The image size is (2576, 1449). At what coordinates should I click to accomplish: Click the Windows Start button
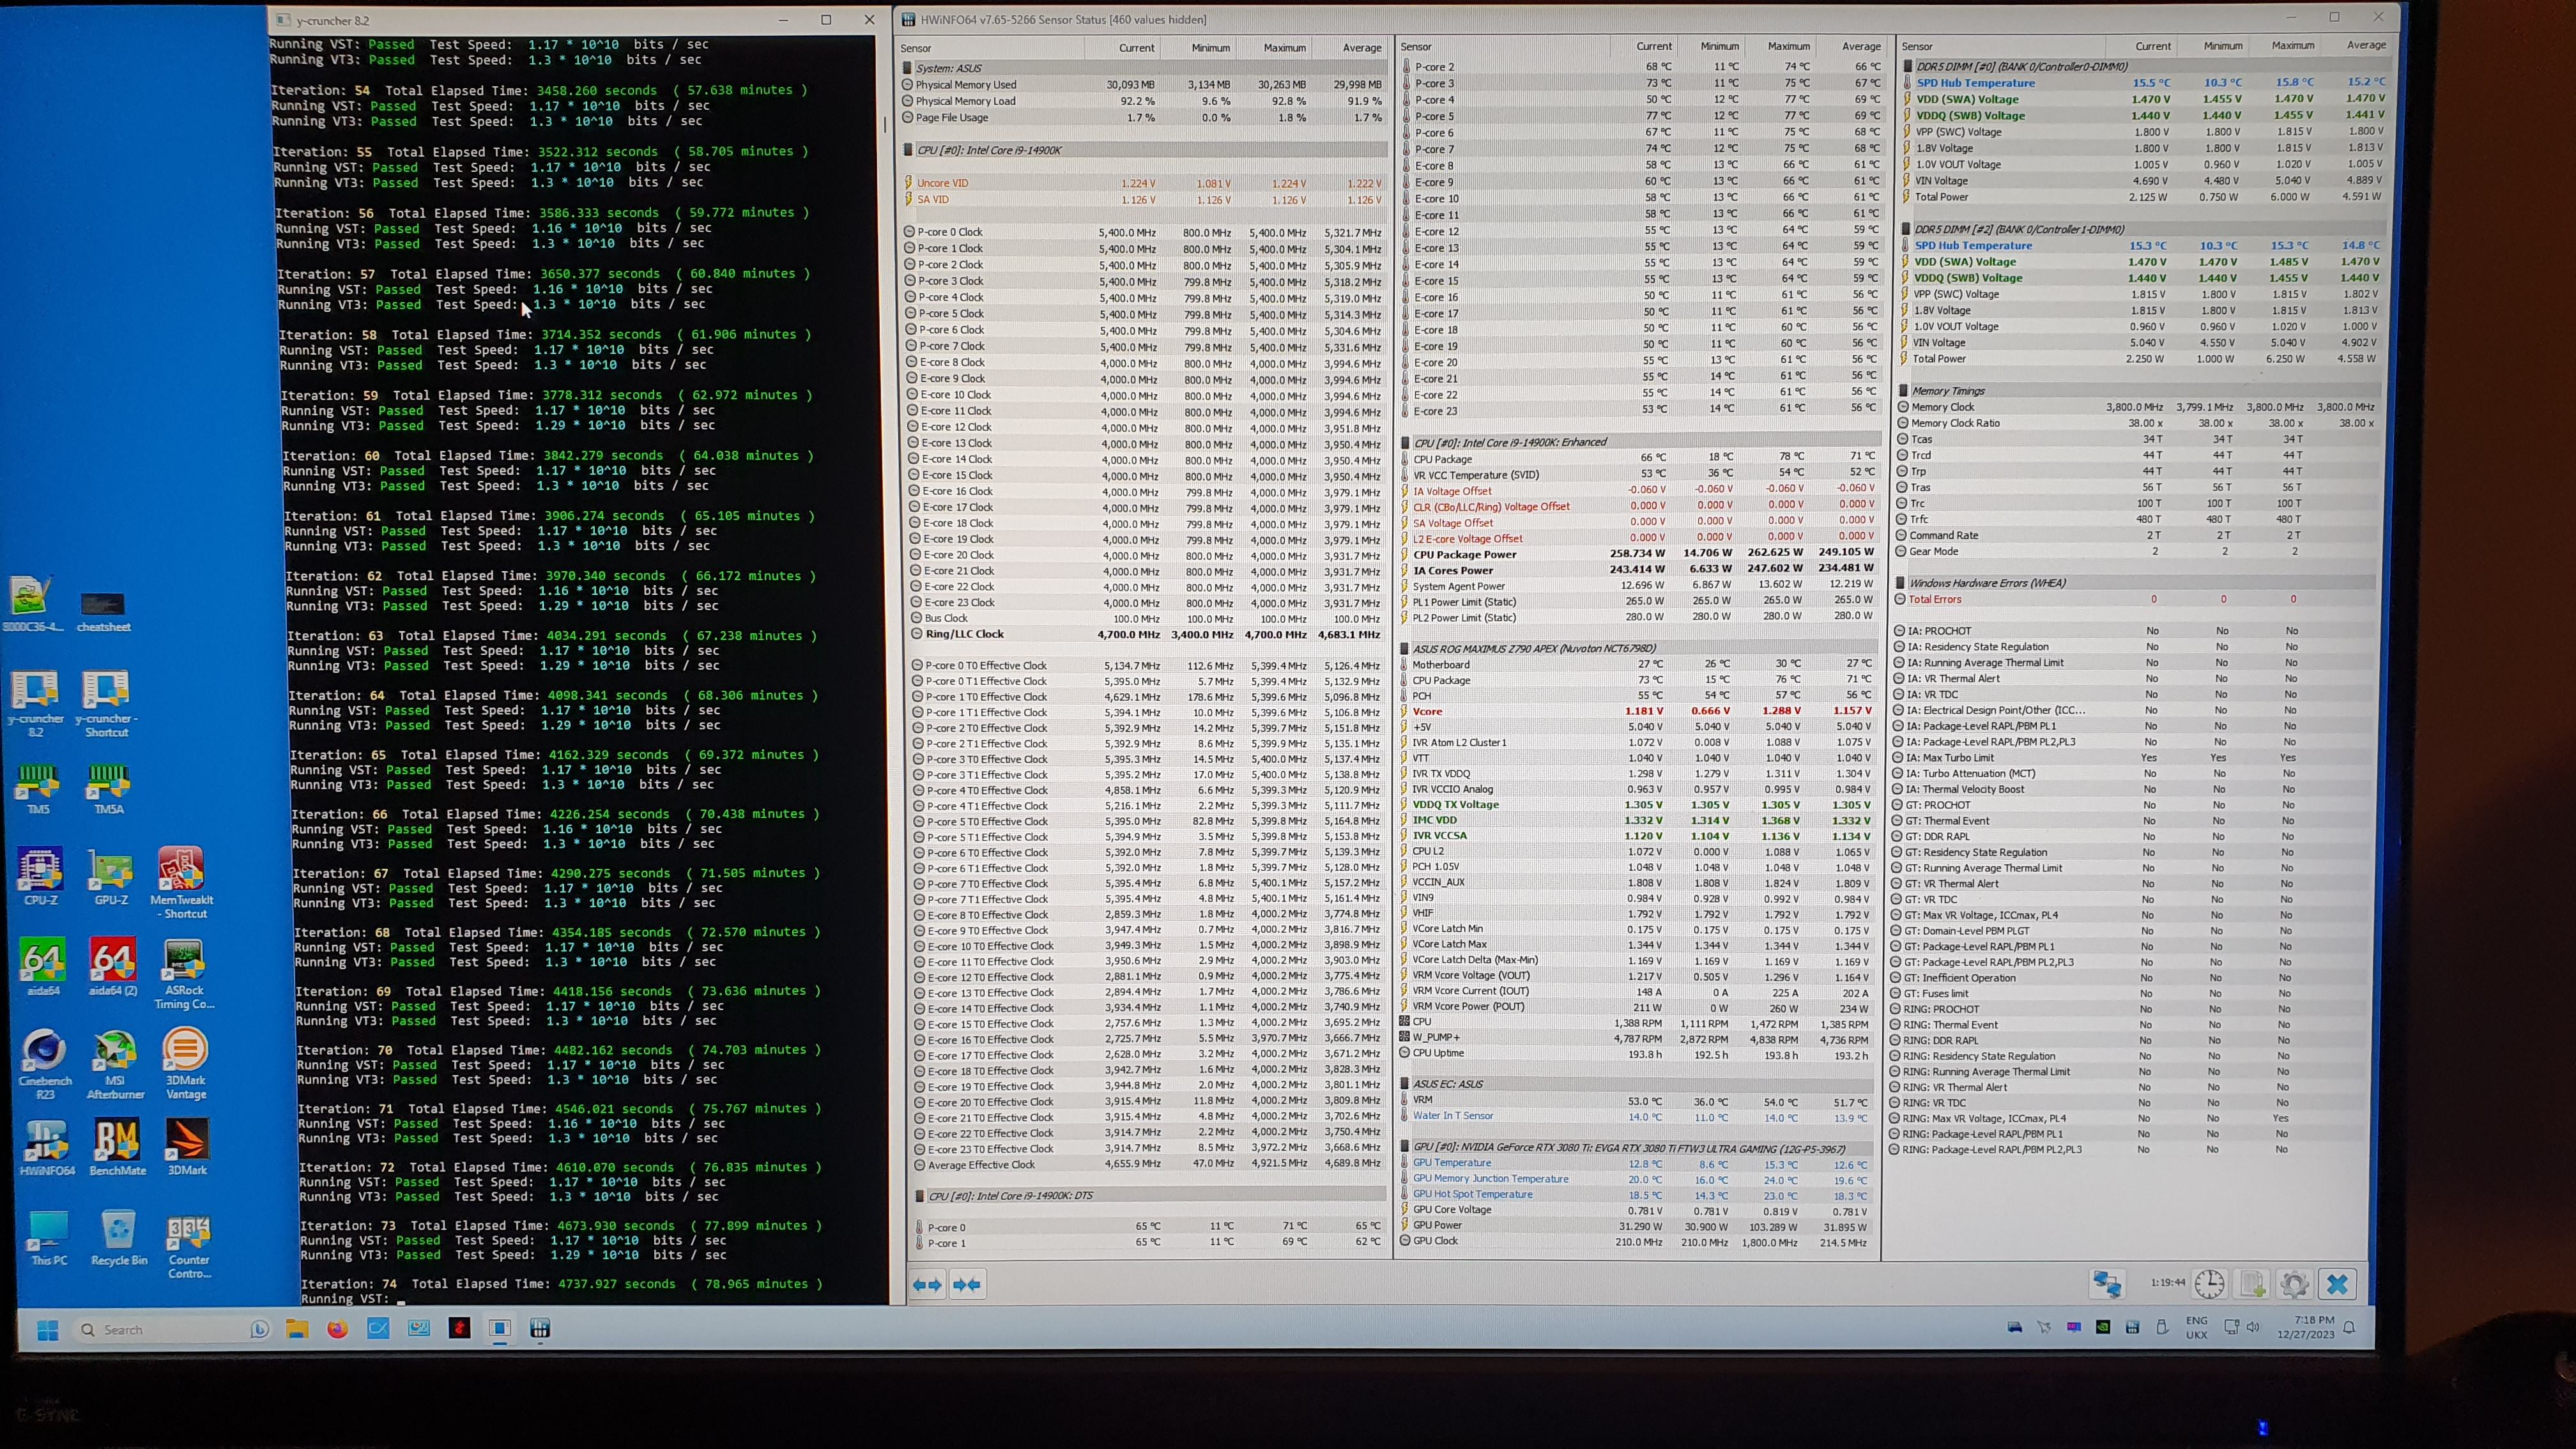tap(47, 1330)
